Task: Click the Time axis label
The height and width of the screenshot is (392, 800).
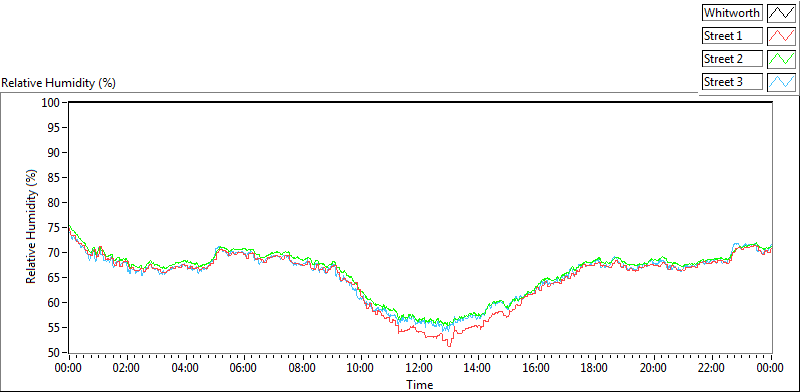Action: click(x=420, y=384)
